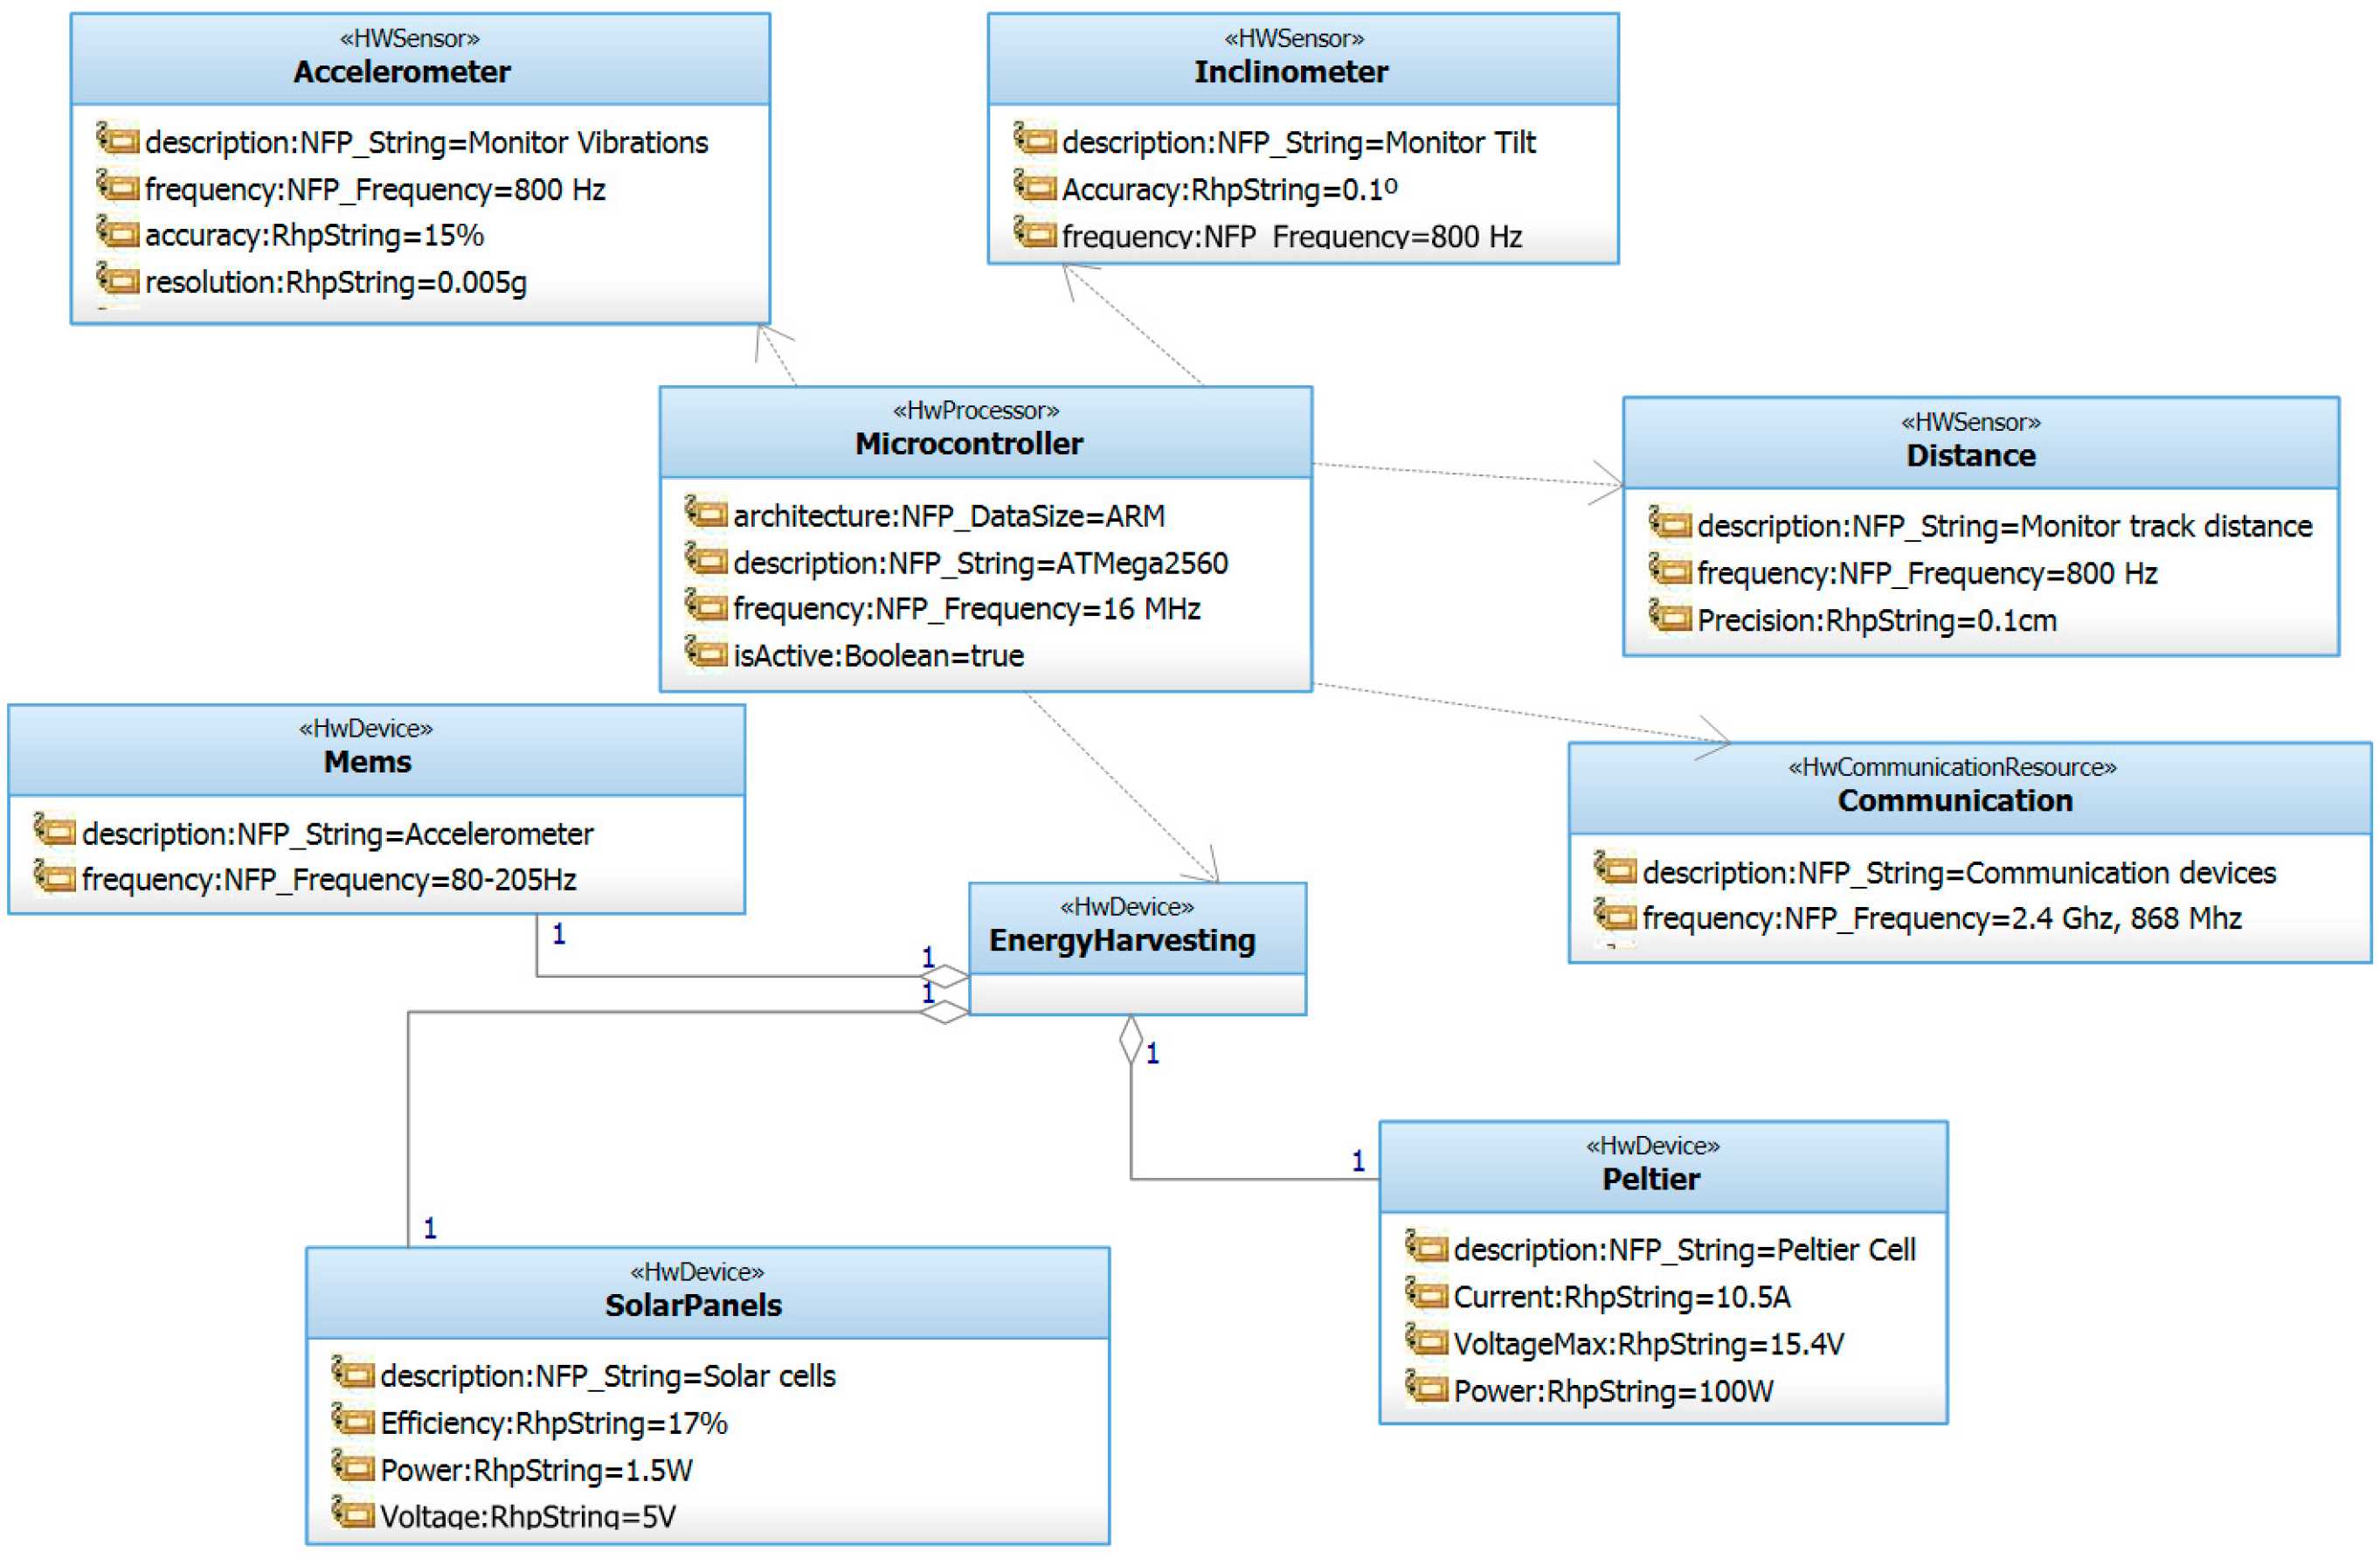Viewport: 2380px width, 1558px height.
Task: Select the Precision attribute icon in Distance
Action: pos(1670,616)
